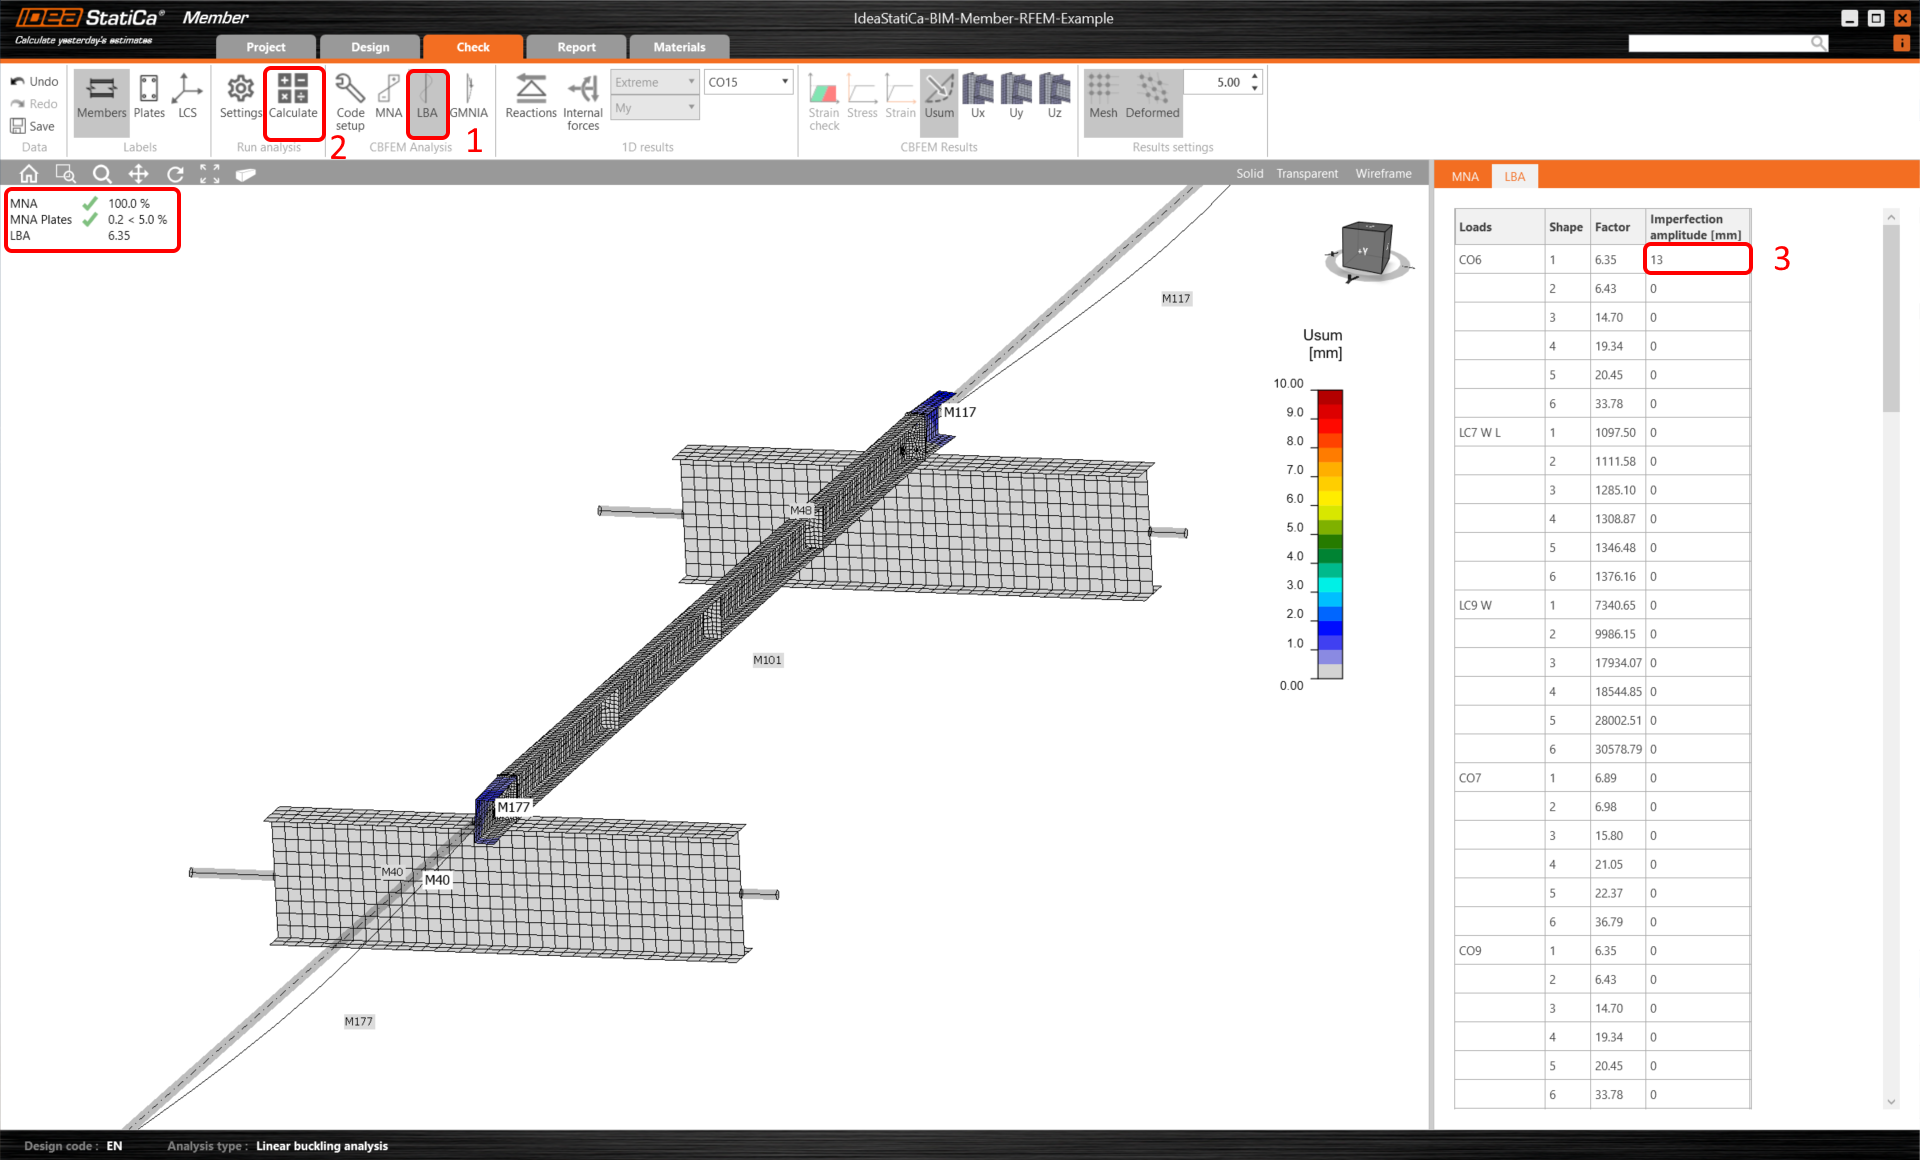Open Code setup settings
The height and width of the screenshot is (1160, 1920).
[349, 100]
